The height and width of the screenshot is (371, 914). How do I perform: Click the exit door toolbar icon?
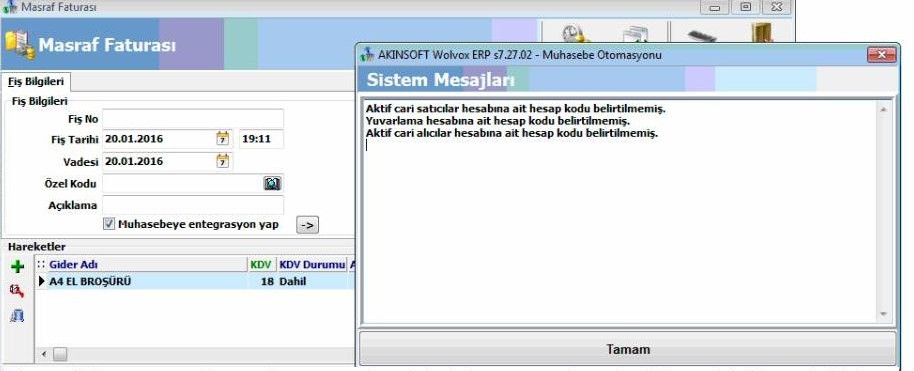point(762,33)
